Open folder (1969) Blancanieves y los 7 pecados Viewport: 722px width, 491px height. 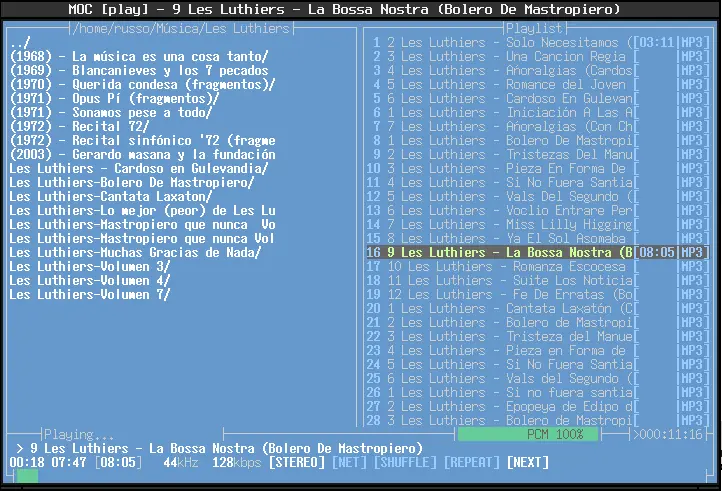139,70
